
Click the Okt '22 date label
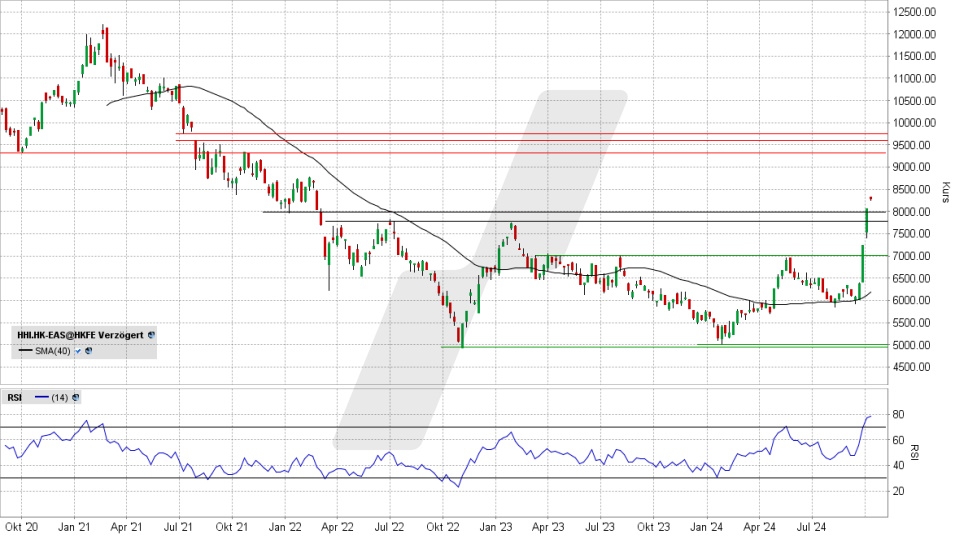coord(443,527)
